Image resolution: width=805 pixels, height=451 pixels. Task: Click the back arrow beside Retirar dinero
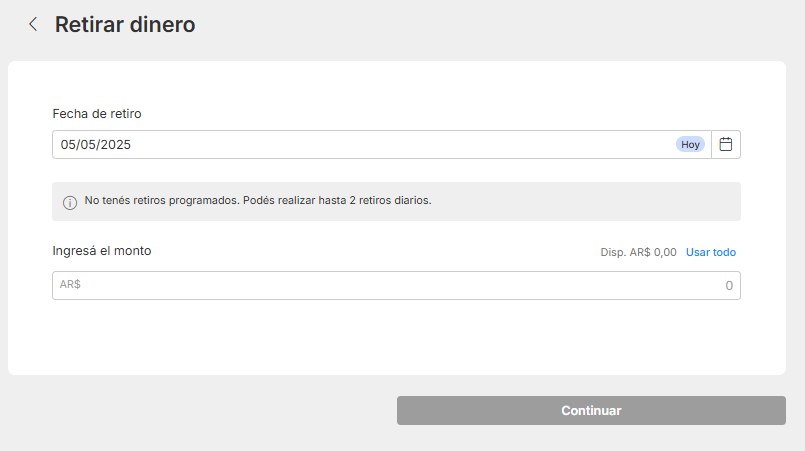[33, 25]
